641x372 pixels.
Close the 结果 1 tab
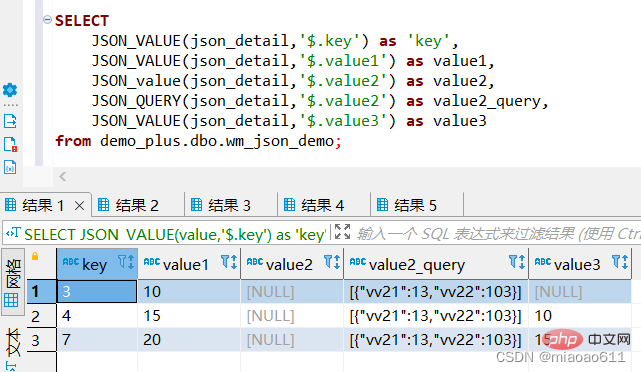(80, 206)
